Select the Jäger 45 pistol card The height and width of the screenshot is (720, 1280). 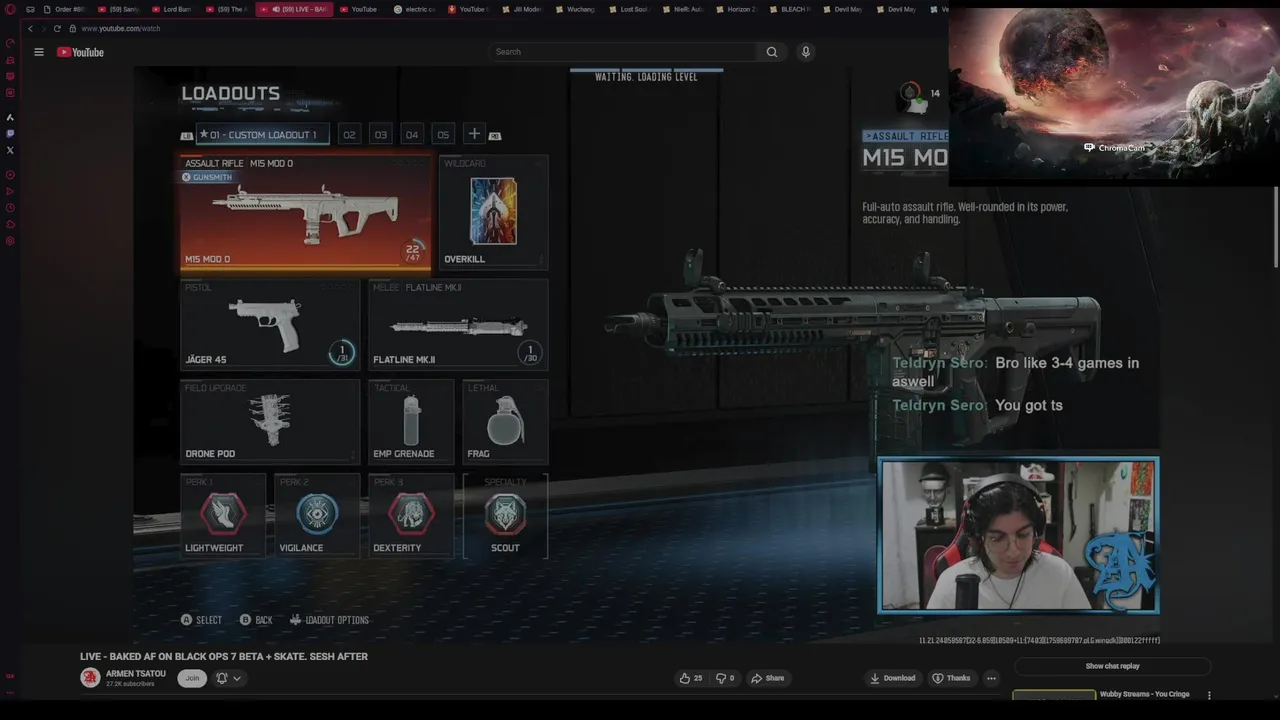point(270,325)
